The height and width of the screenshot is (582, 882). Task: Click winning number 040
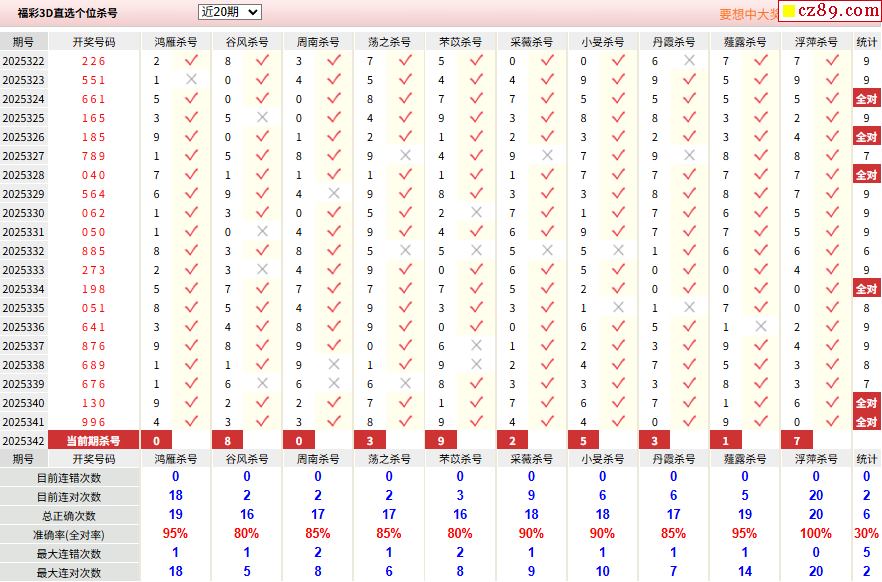93,175
